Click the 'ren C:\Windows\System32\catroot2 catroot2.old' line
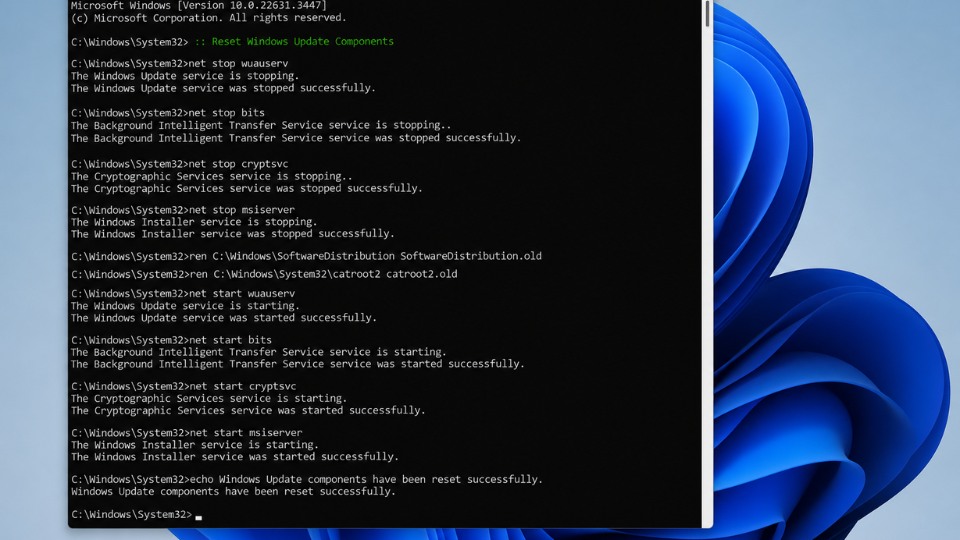Screen dimensions: 960x540 point(264,274)
